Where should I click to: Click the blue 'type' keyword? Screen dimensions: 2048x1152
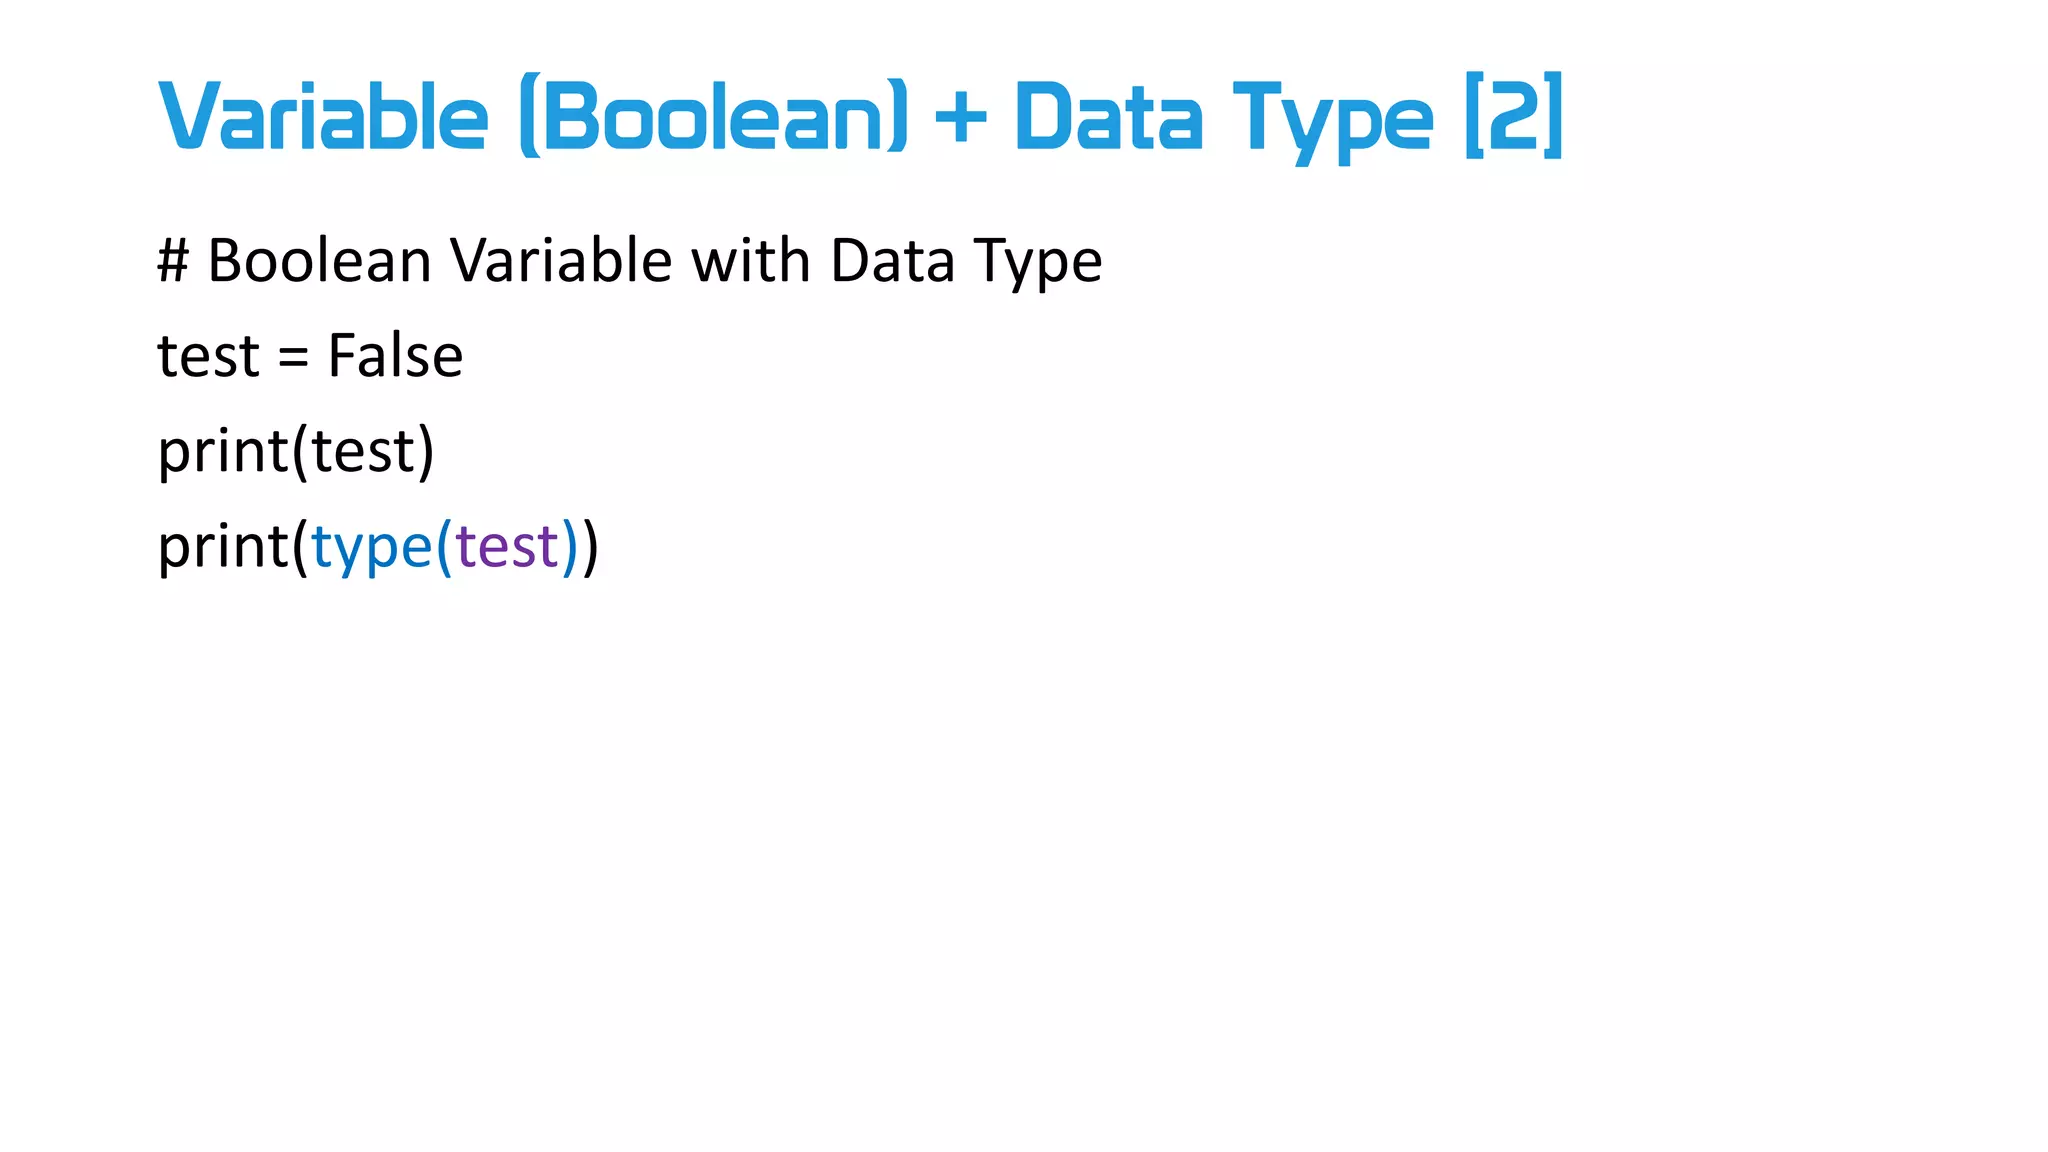click(x=371, y=549)
